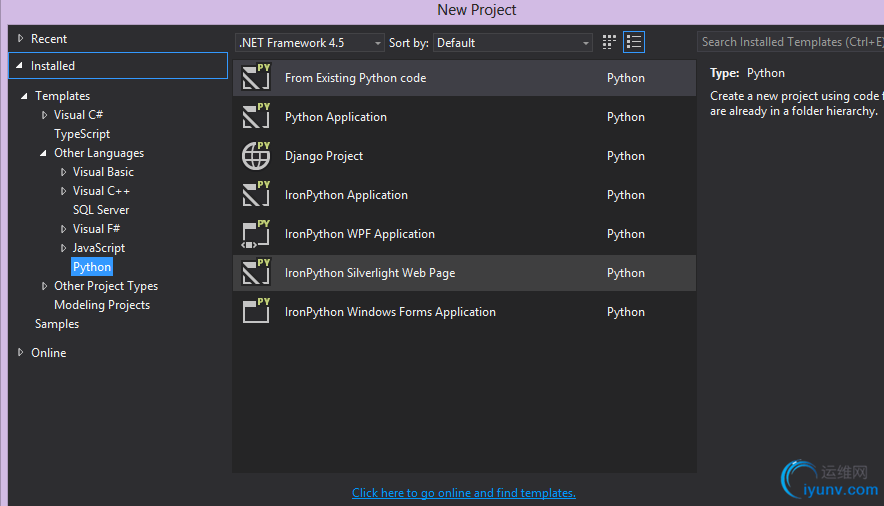Expand the Online section arrow

click(20, 352)
